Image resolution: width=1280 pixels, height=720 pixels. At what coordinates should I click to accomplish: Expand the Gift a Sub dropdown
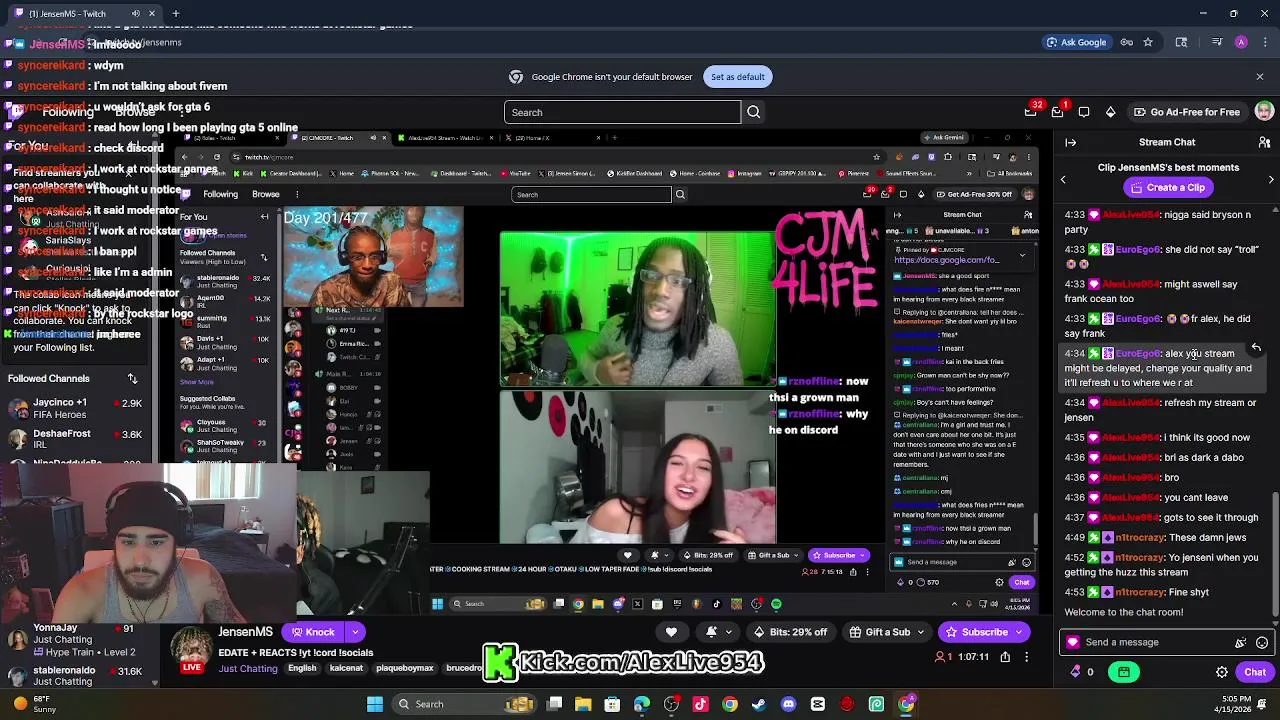point(920,632)
